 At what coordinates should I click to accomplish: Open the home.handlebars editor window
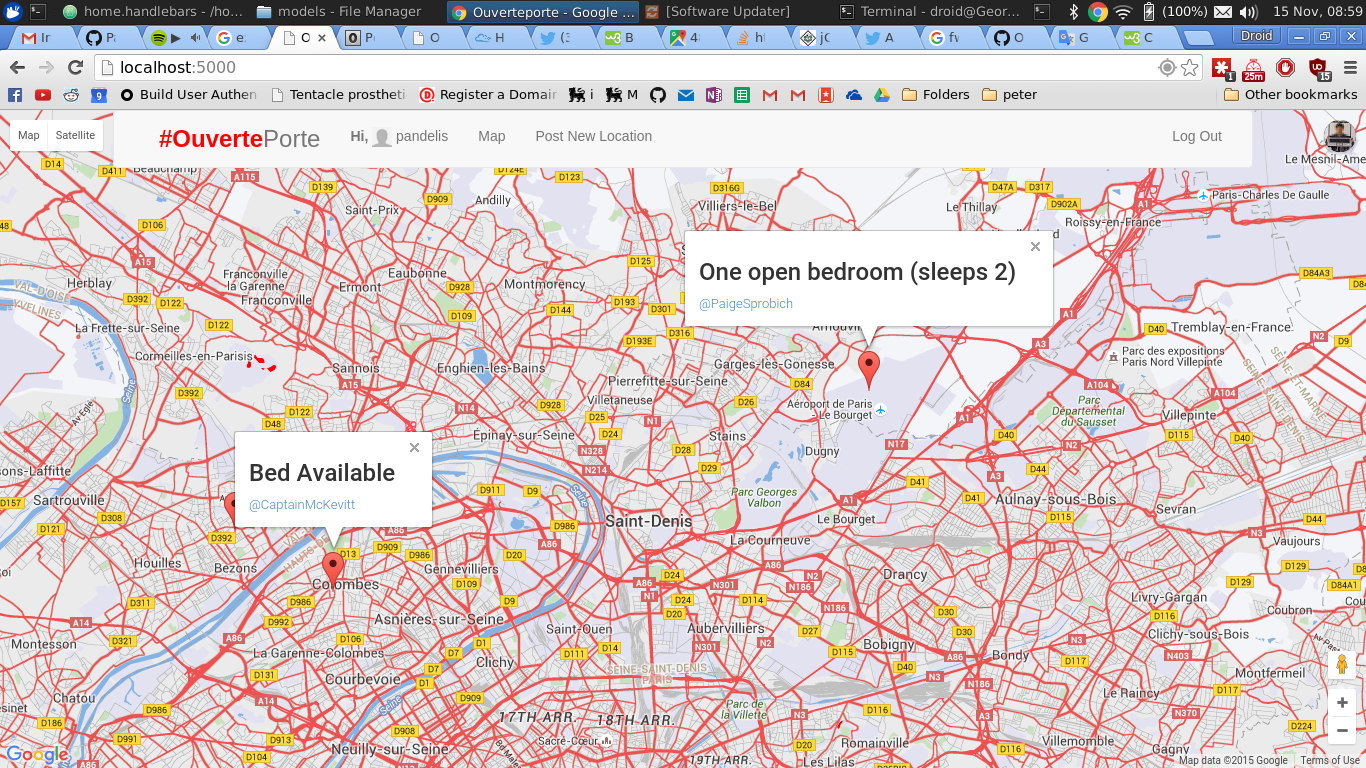pyautogui.click(x=152, y=12)
